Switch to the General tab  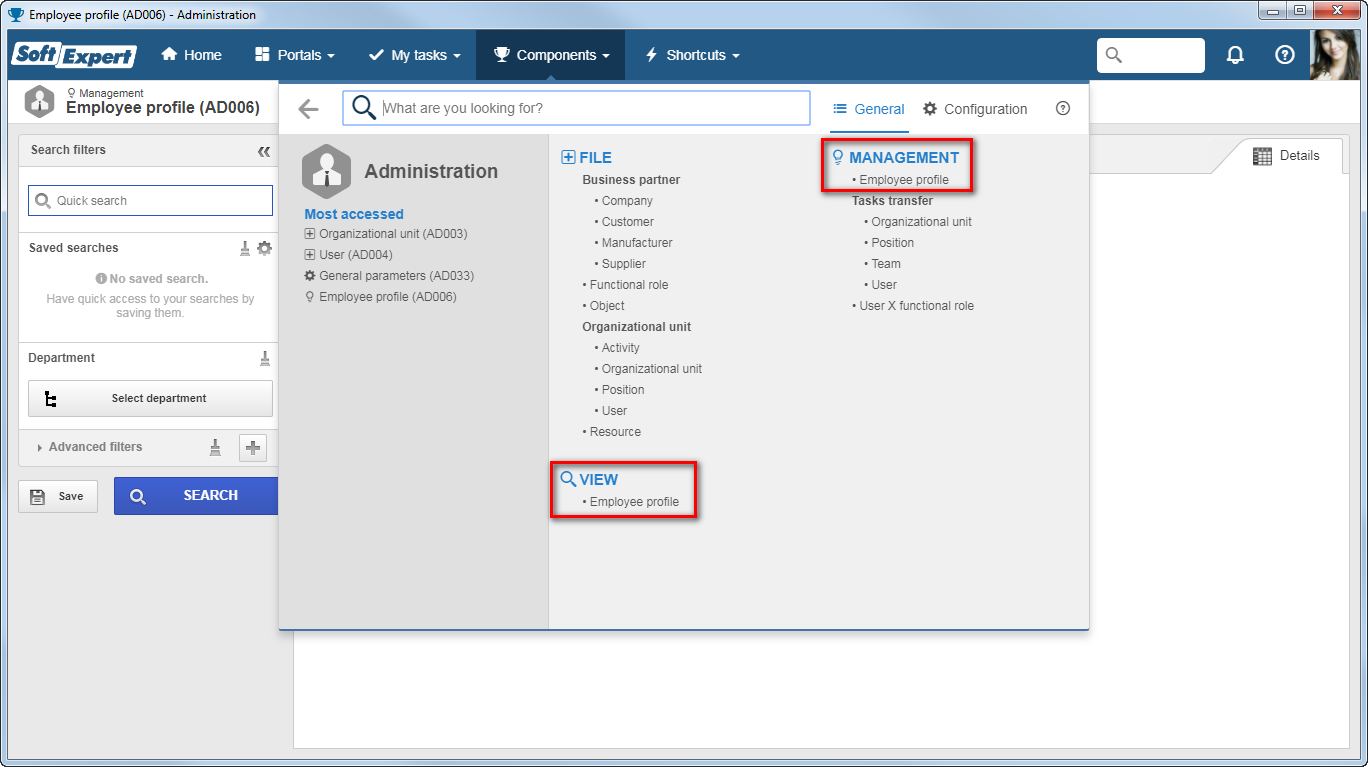(x=869, y=109)
